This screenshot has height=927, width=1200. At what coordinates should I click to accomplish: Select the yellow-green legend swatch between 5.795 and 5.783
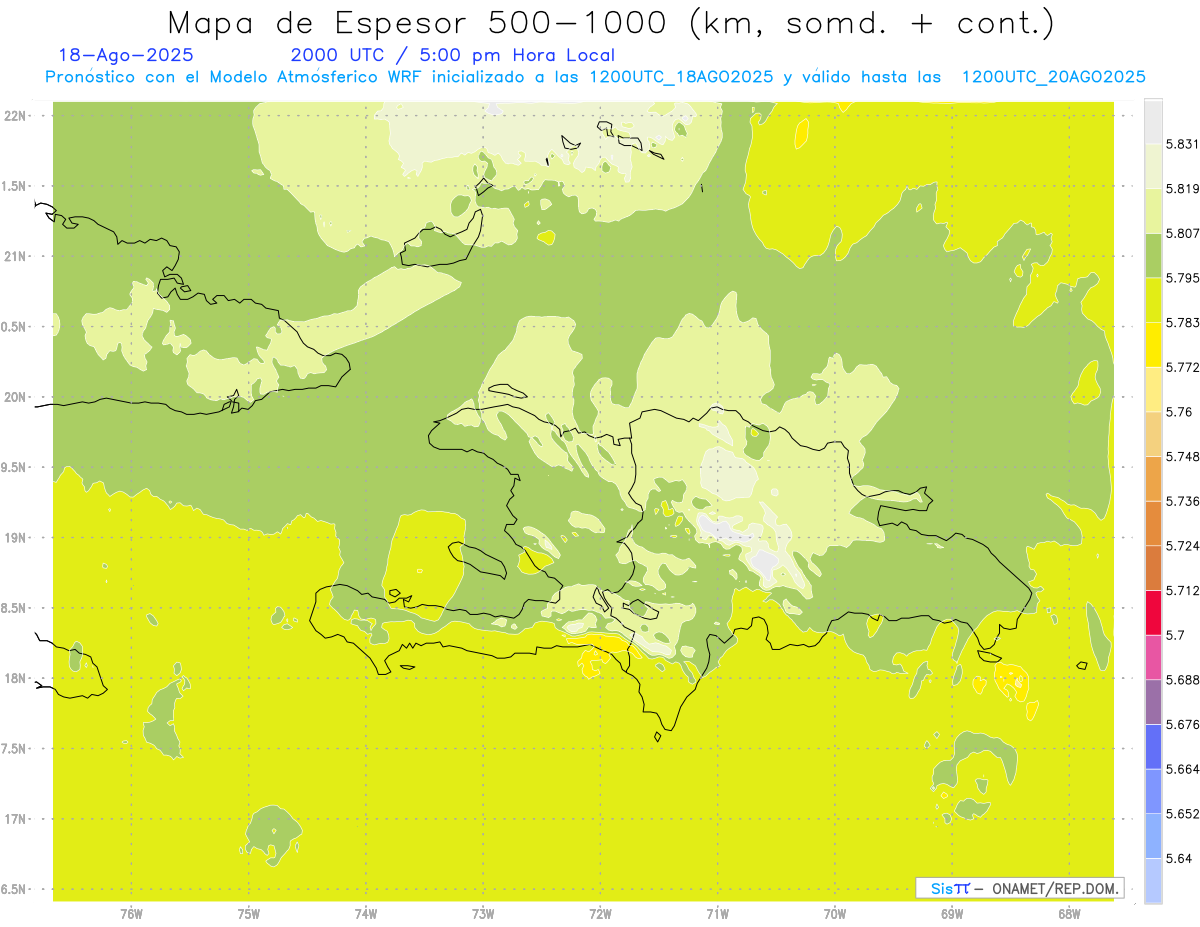1153,300
